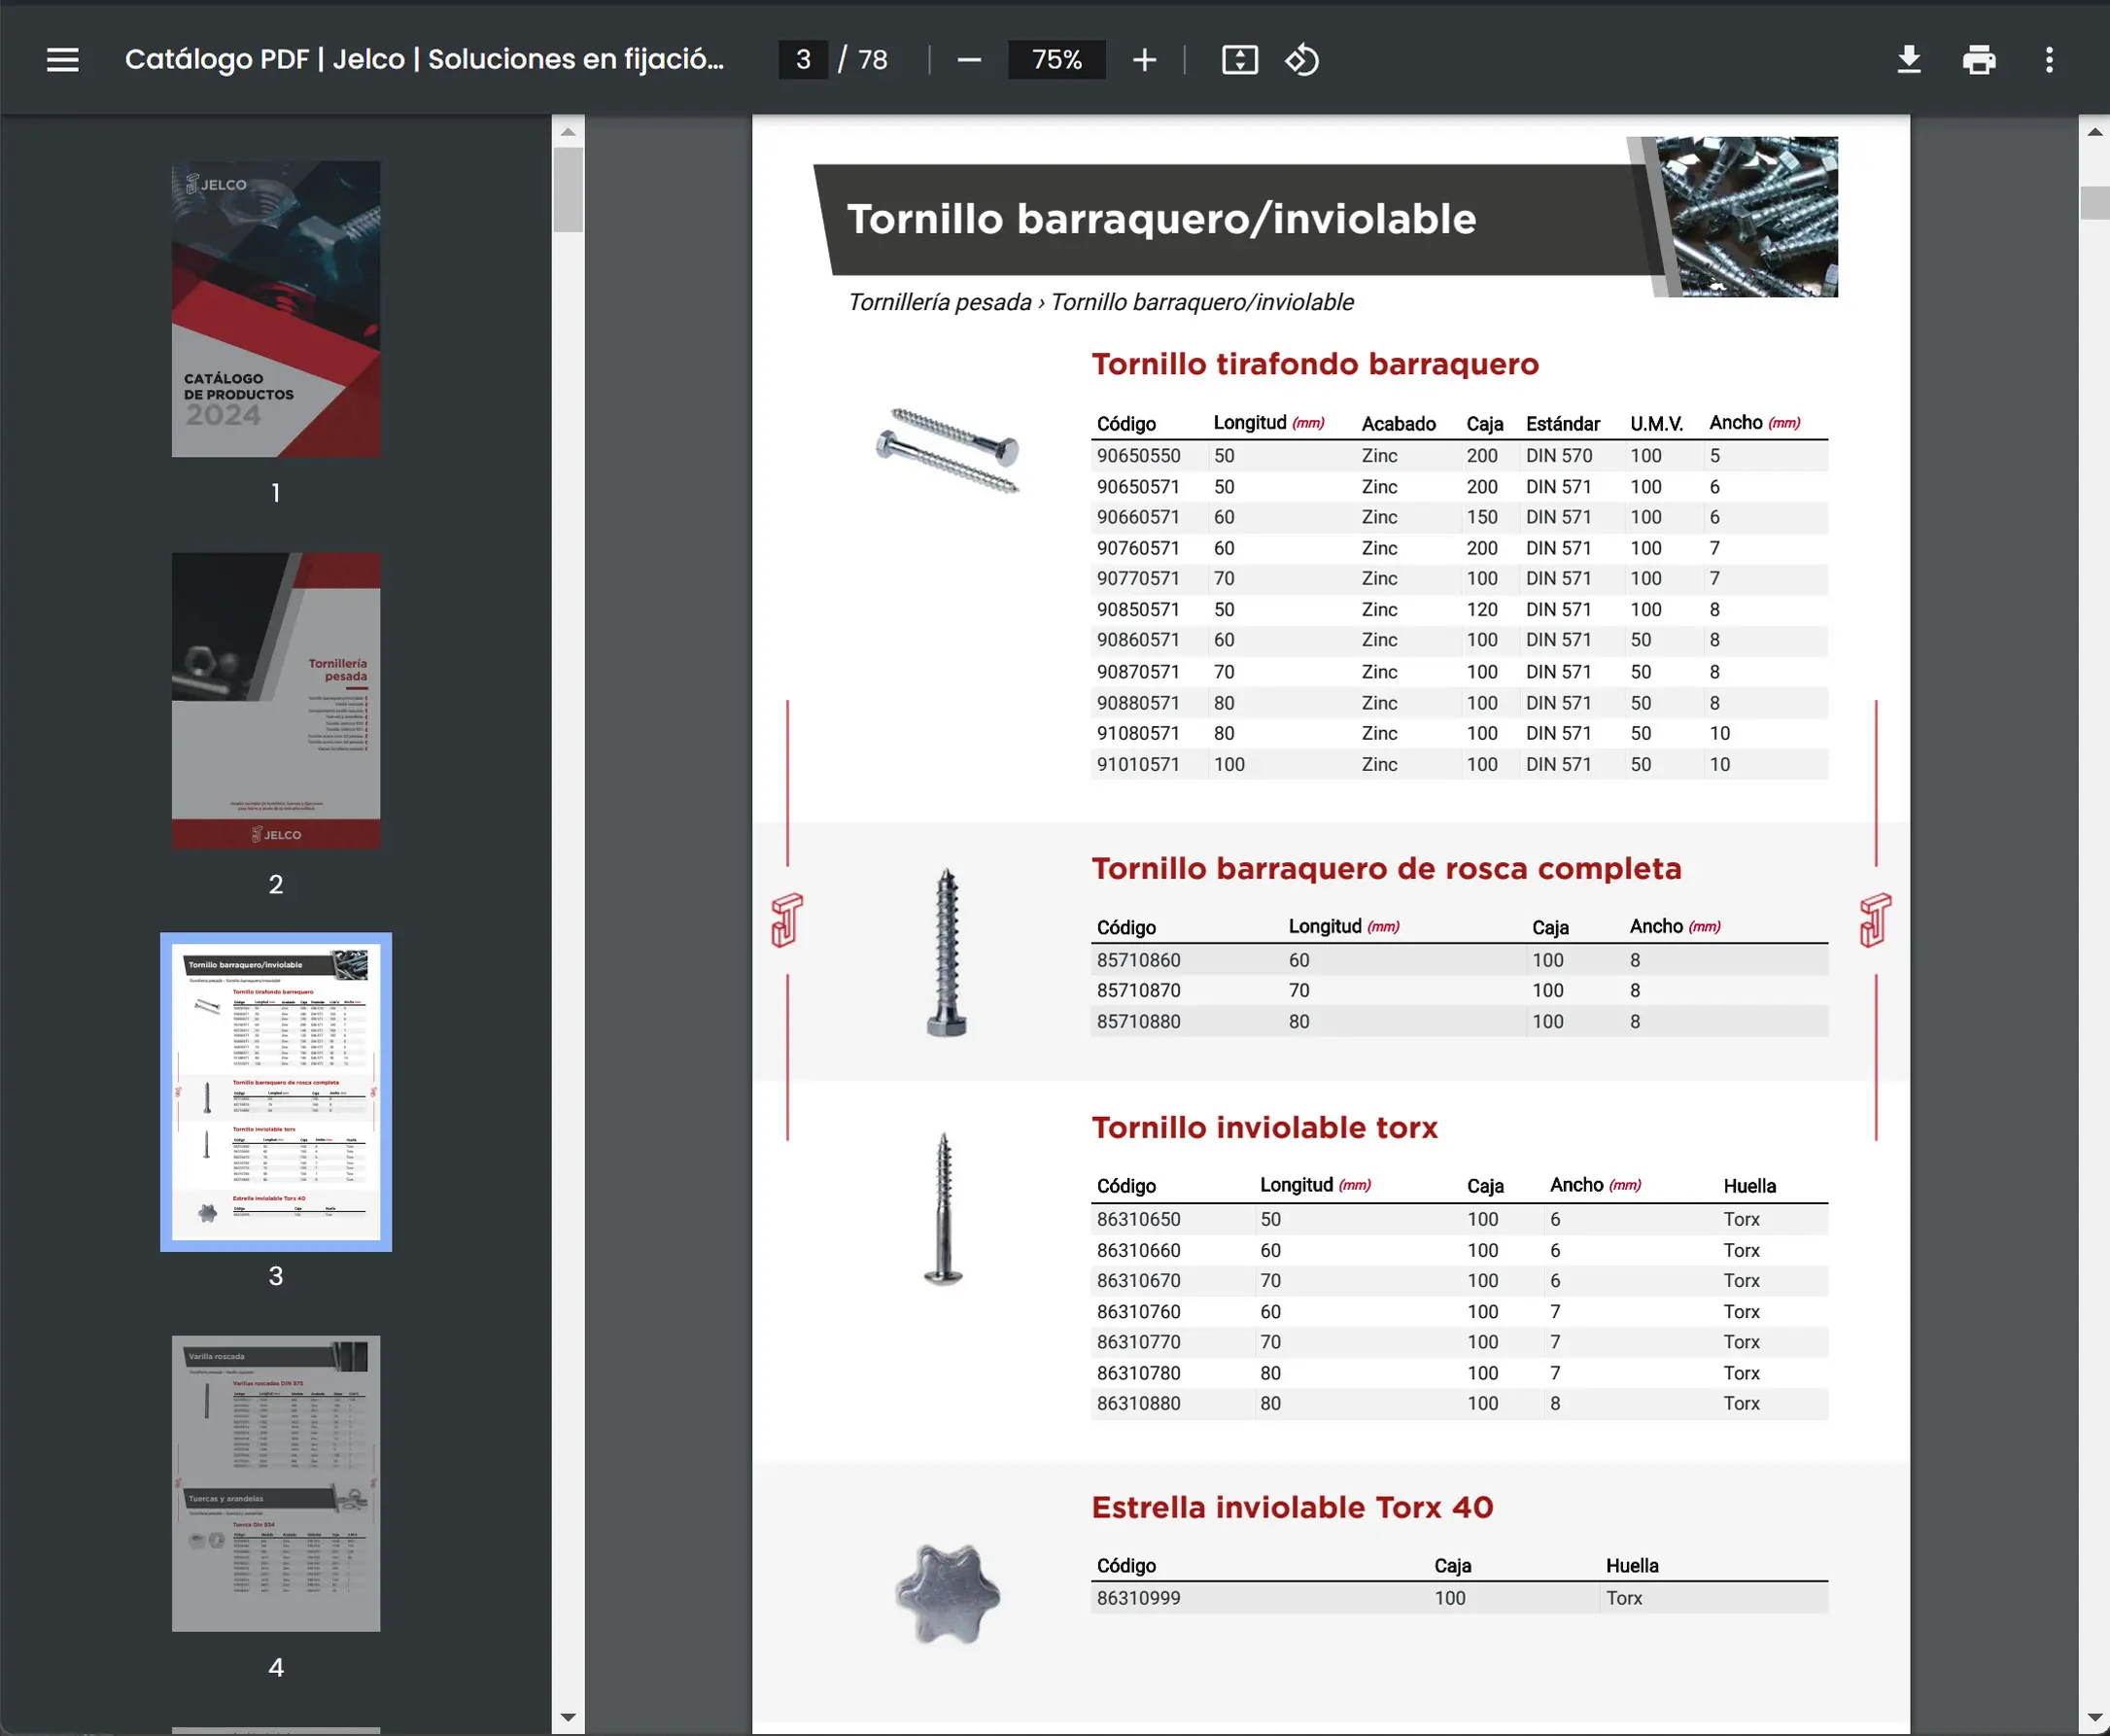The width and height of the screenshot is (2110, 1736).
Task: Open page 2 Tornillería pesada thumbnail
Action: pos(275,700)
